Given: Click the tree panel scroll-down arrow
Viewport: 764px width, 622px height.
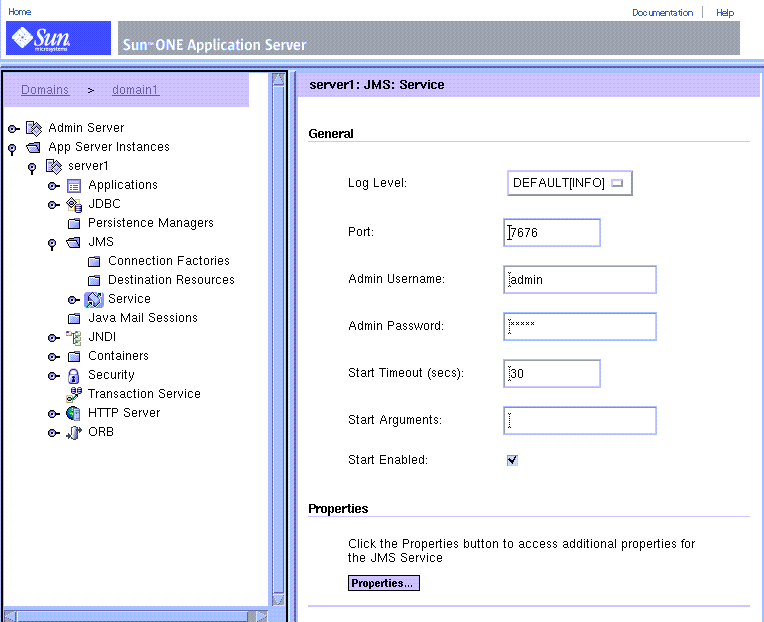Looking at the screenshot, I should pyautogui.click(x=278, y=600).
